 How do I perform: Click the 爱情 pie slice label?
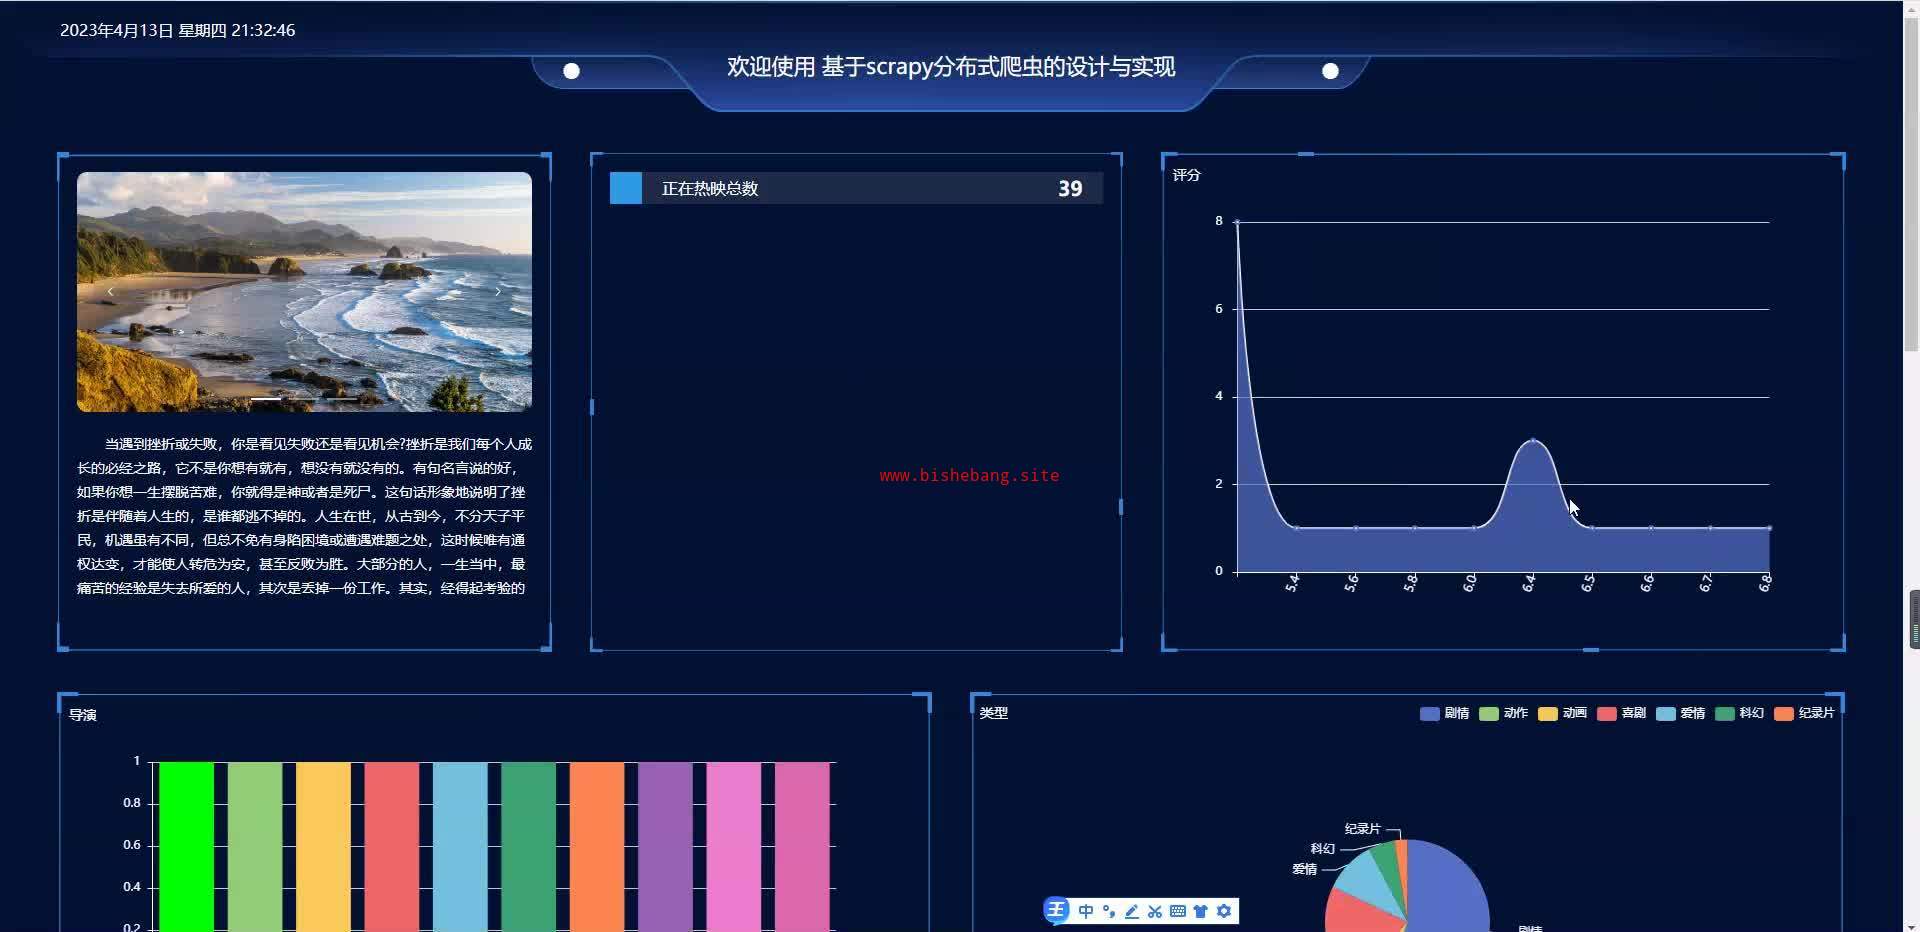[1305, 869]
